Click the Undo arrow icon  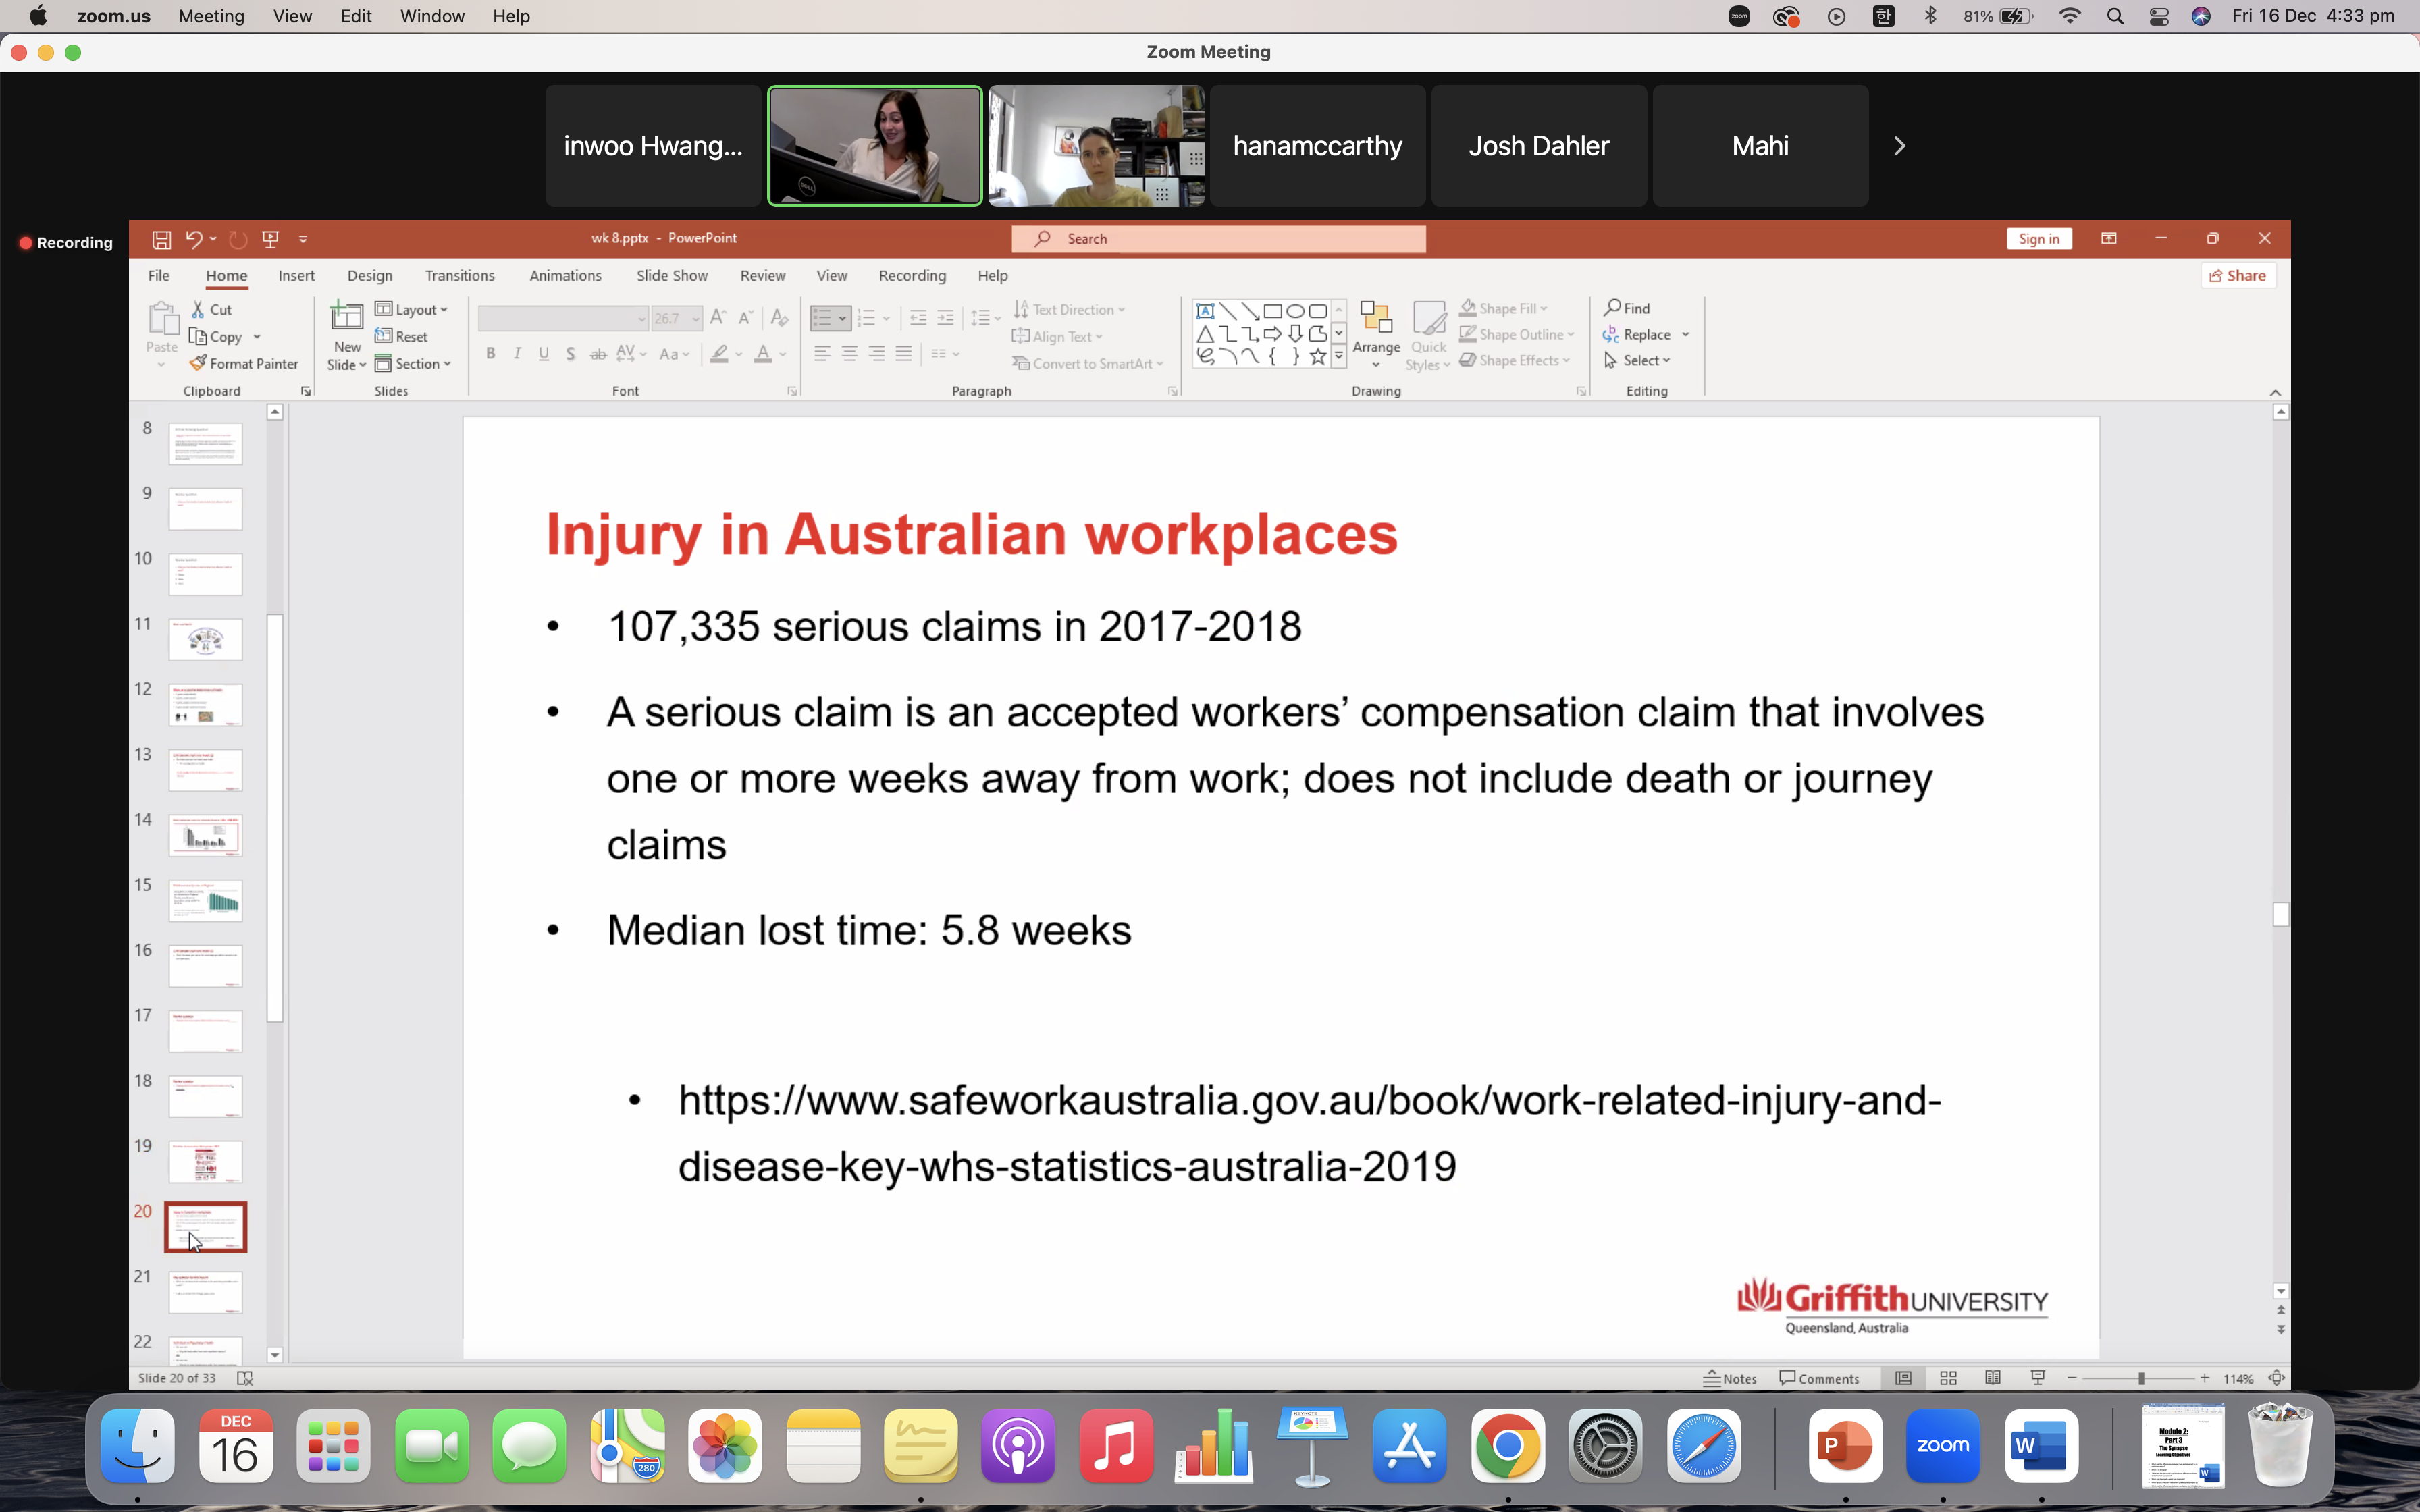[x=193, y=239]
